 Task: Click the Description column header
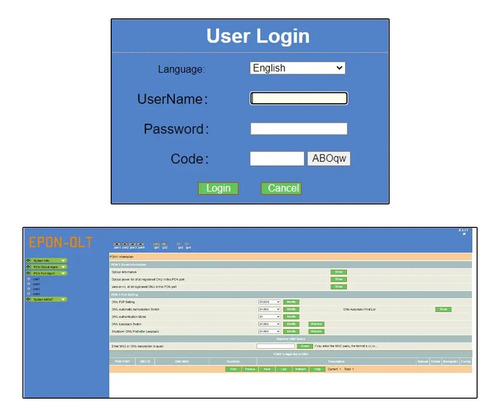[336, 362]
